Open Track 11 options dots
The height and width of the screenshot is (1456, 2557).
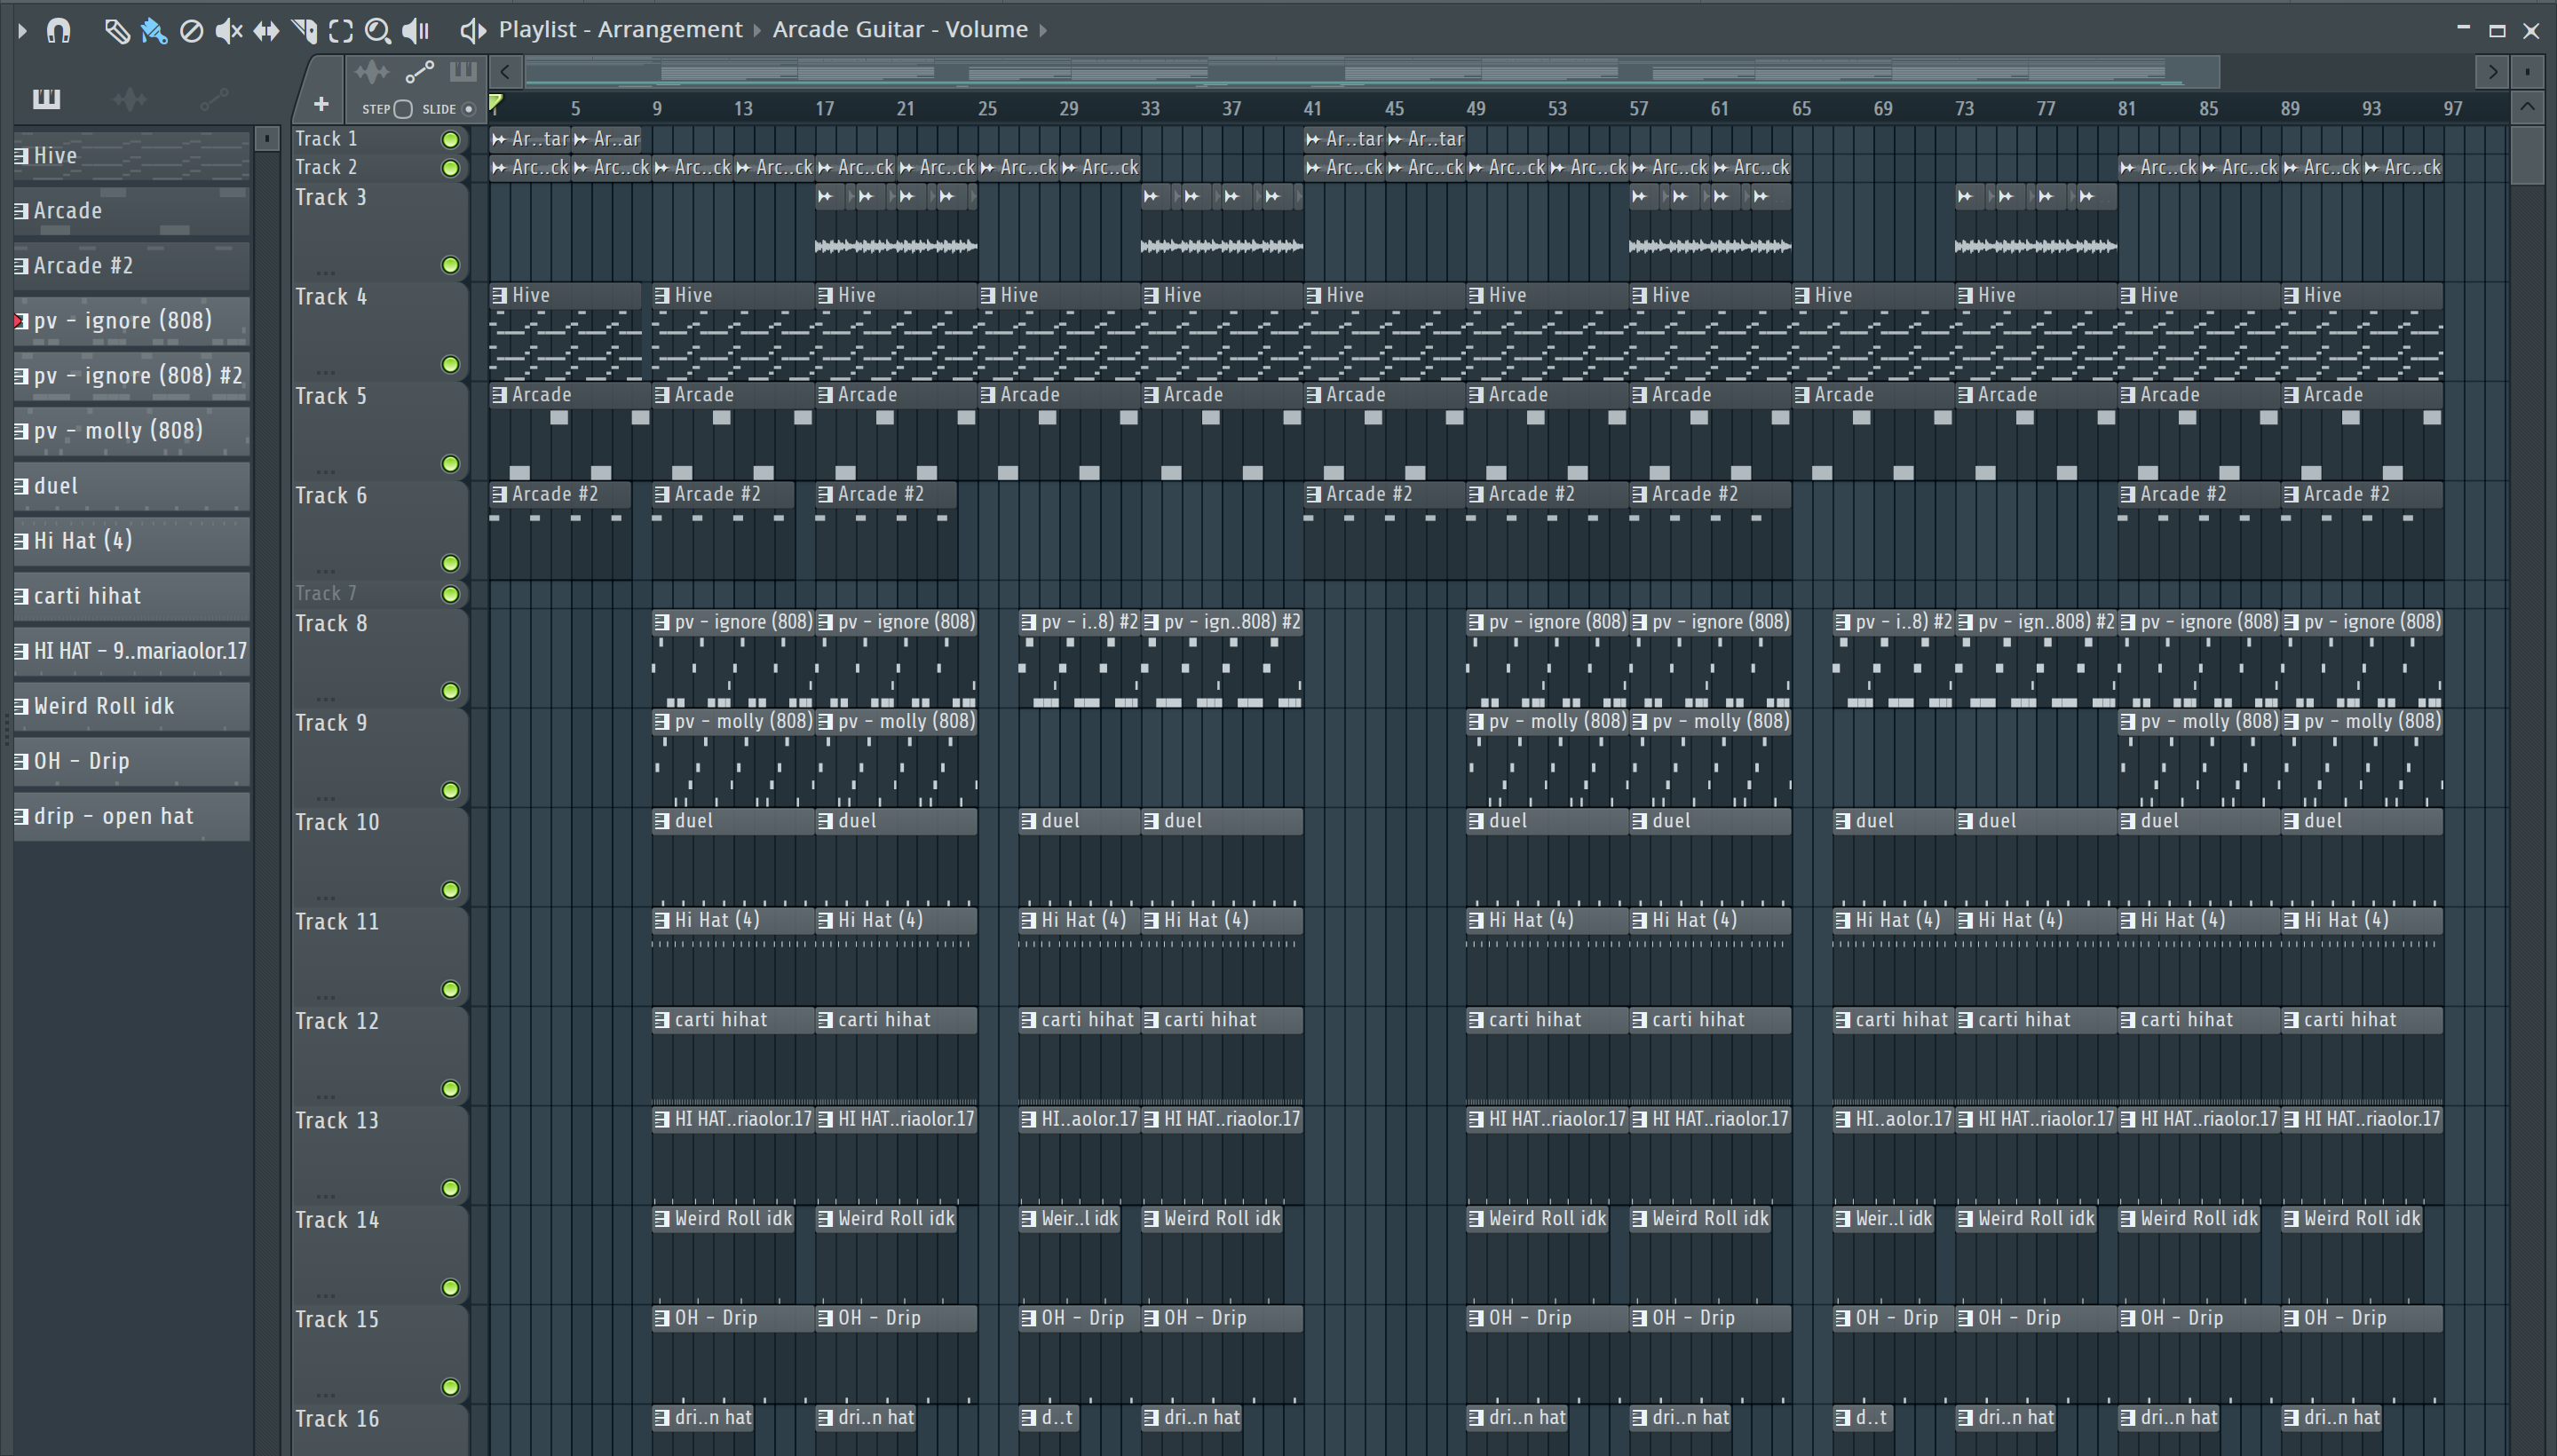pos(325,997)
